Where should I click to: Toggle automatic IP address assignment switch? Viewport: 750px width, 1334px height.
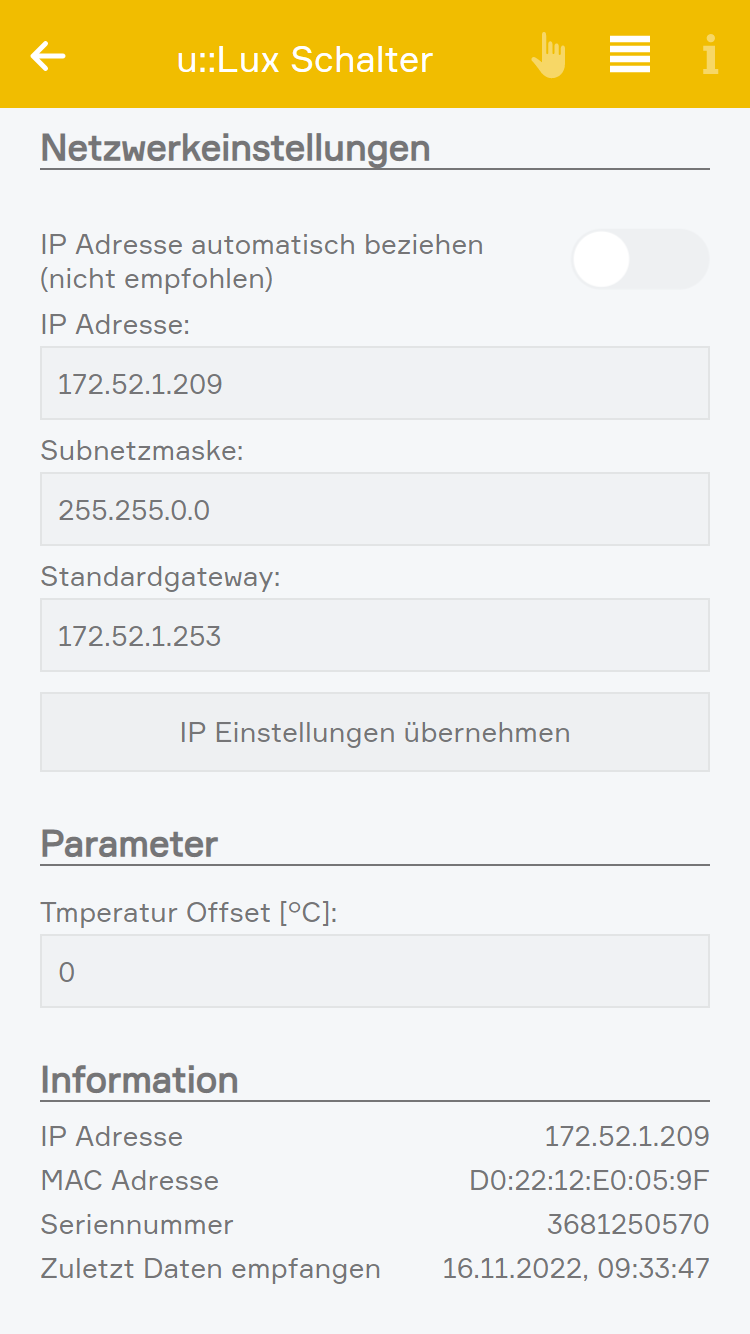(x=640, y=259)
